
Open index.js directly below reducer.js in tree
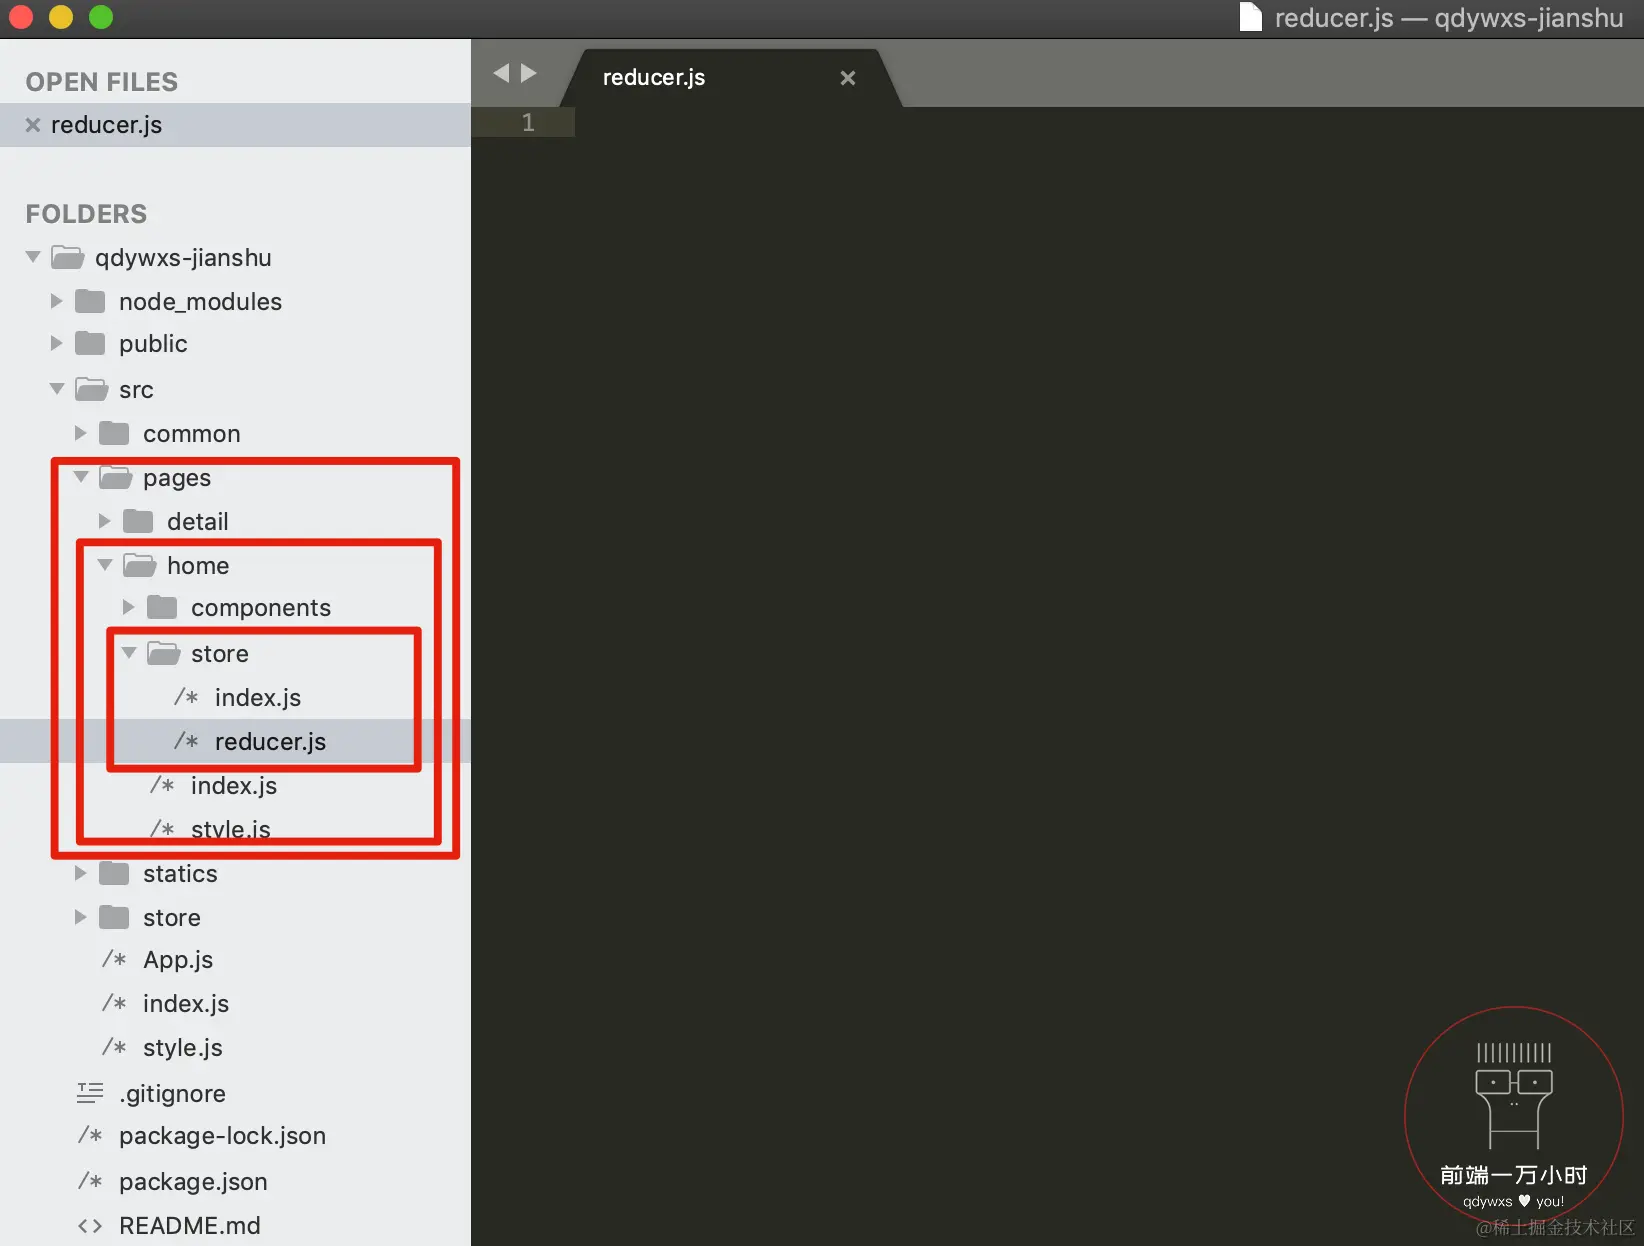(234, 786)
